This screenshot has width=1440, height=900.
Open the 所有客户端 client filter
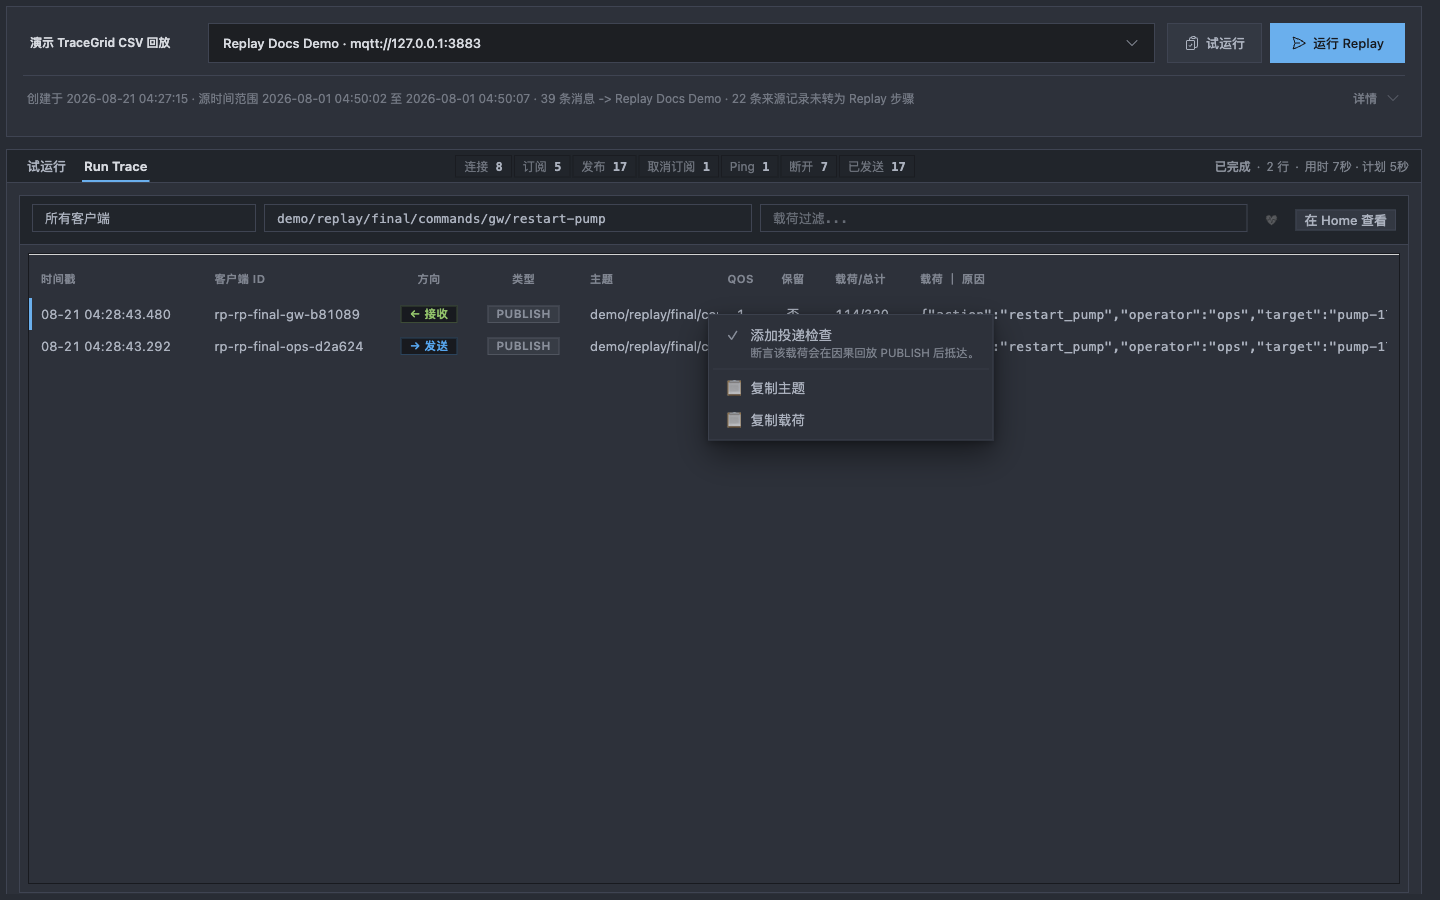coord(144,218)
